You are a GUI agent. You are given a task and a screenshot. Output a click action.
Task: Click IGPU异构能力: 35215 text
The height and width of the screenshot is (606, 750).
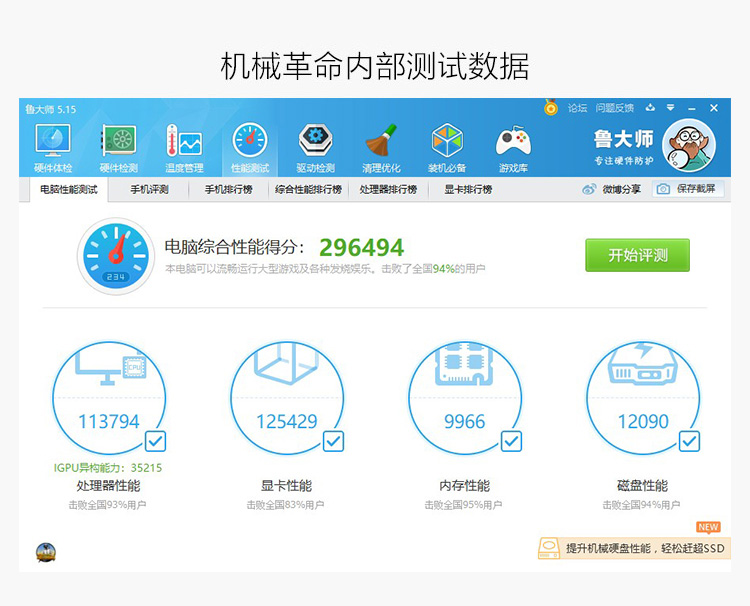108,468
